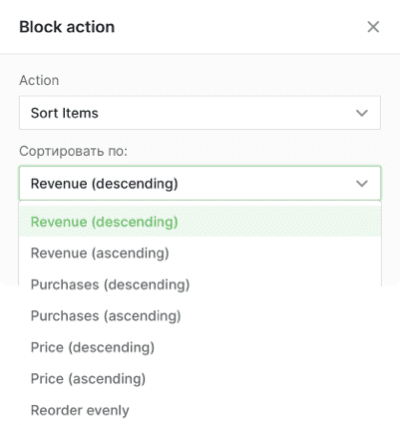This screenshot has height=425, width=400.
Task: Click the Block action dialog title
Action: 67,27
